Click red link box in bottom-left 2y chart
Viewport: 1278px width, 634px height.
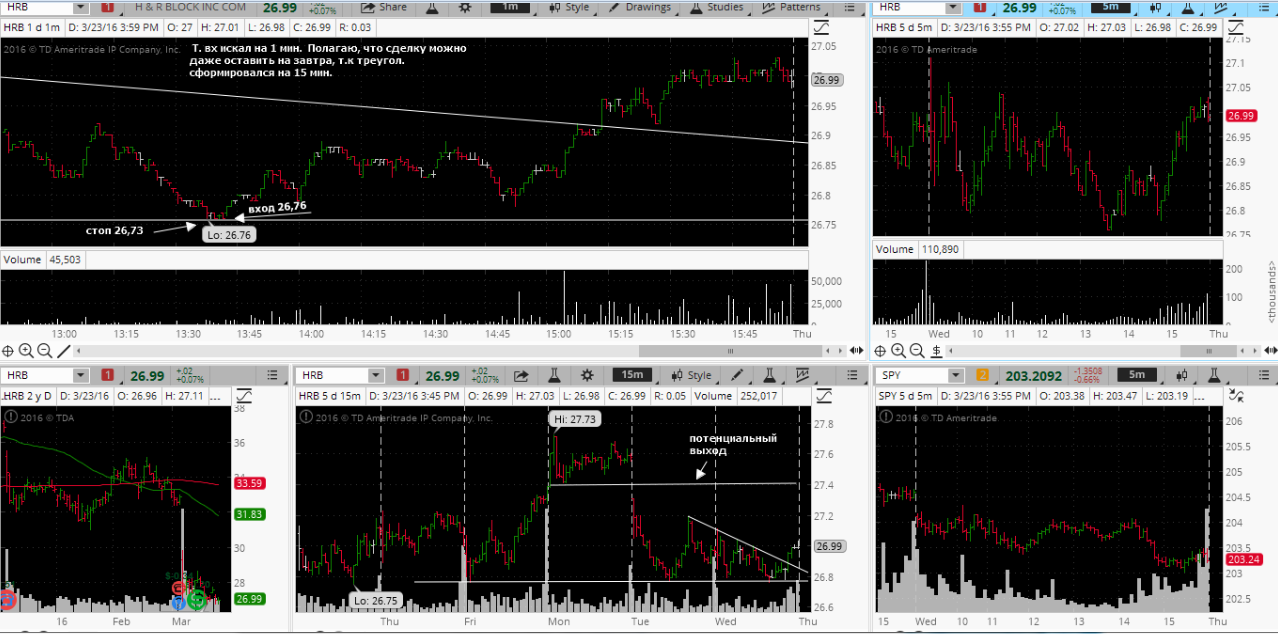tap(107, 376)
